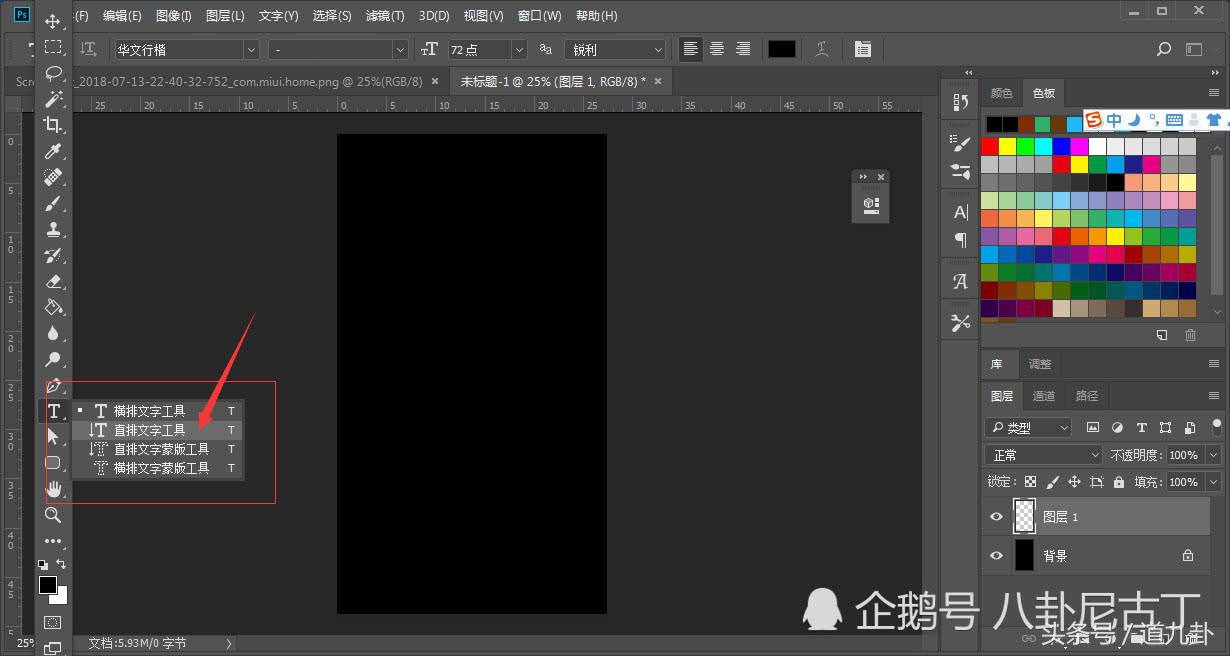Open the Paragraph panel icon
Screen dimensions: 1230x656
point(959,240)
